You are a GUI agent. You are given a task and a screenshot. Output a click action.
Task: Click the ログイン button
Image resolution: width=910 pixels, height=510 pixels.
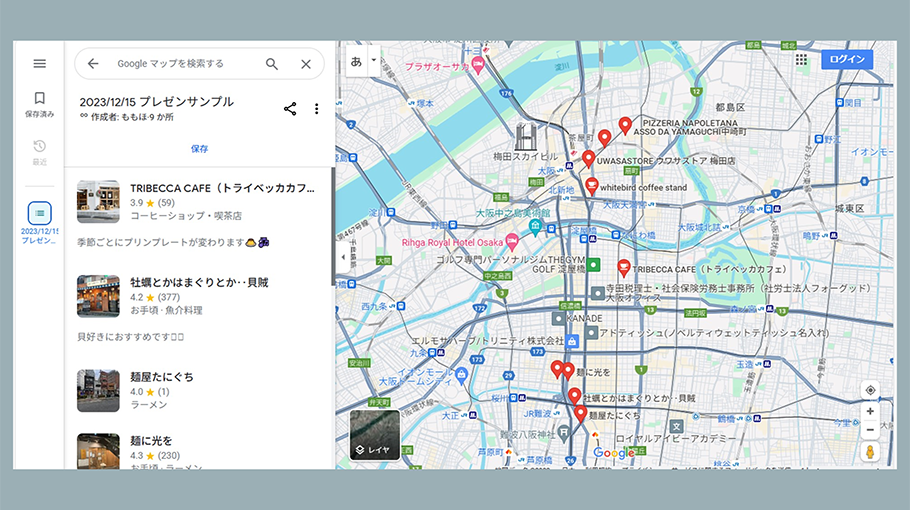click(x=847, y=59)
